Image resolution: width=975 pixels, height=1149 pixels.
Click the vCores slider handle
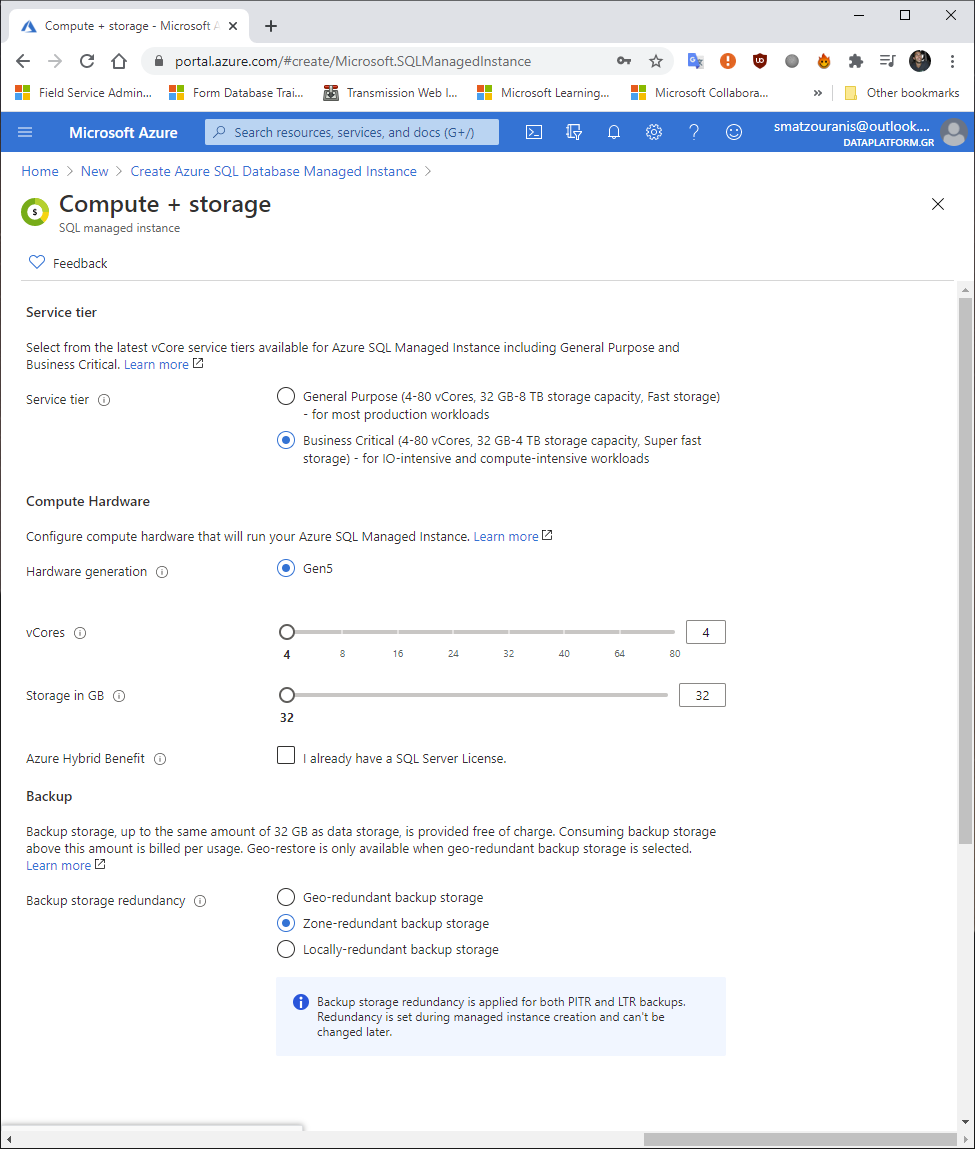287,632
